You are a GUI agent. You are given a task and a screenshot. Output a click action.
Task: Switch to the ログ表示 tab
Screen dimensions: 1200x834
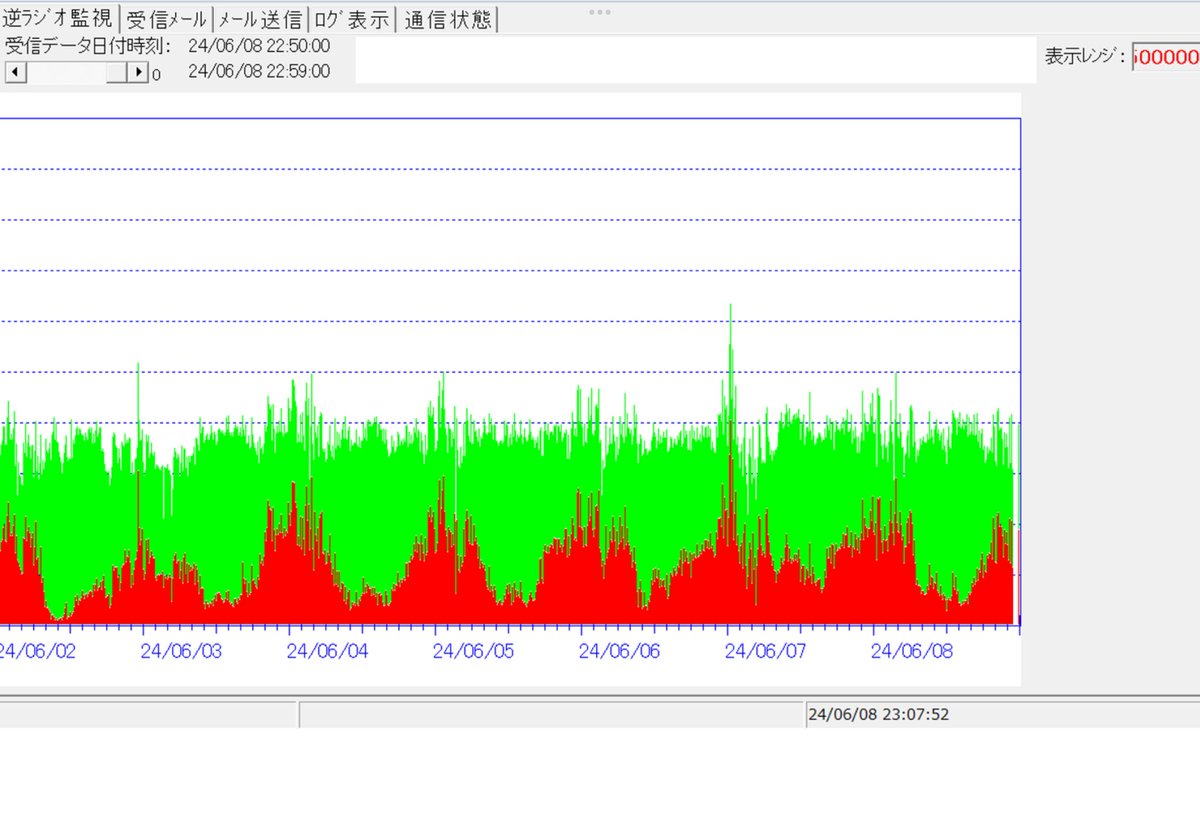[351, 19]
